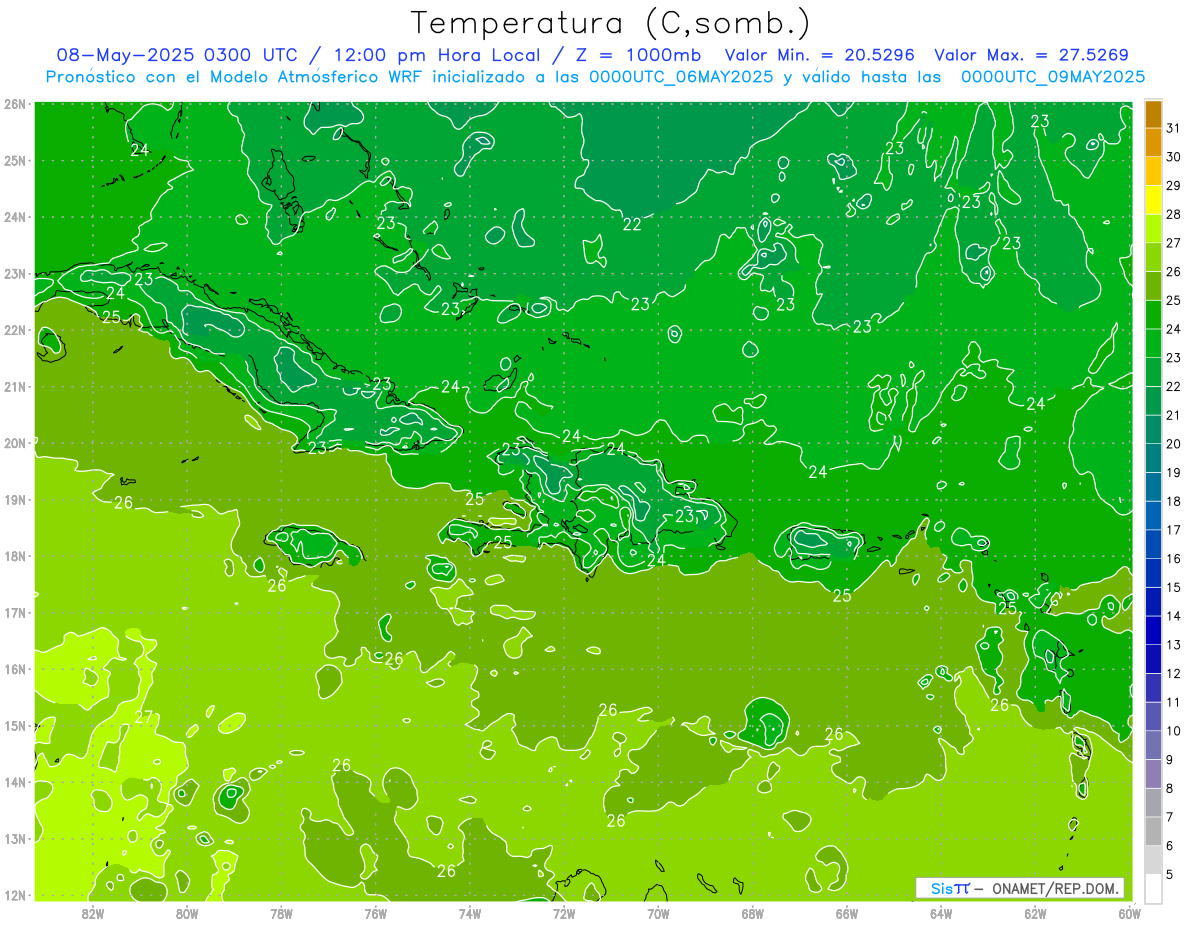
Task: Click the "70W" longitude axis label
Action: 658,913
